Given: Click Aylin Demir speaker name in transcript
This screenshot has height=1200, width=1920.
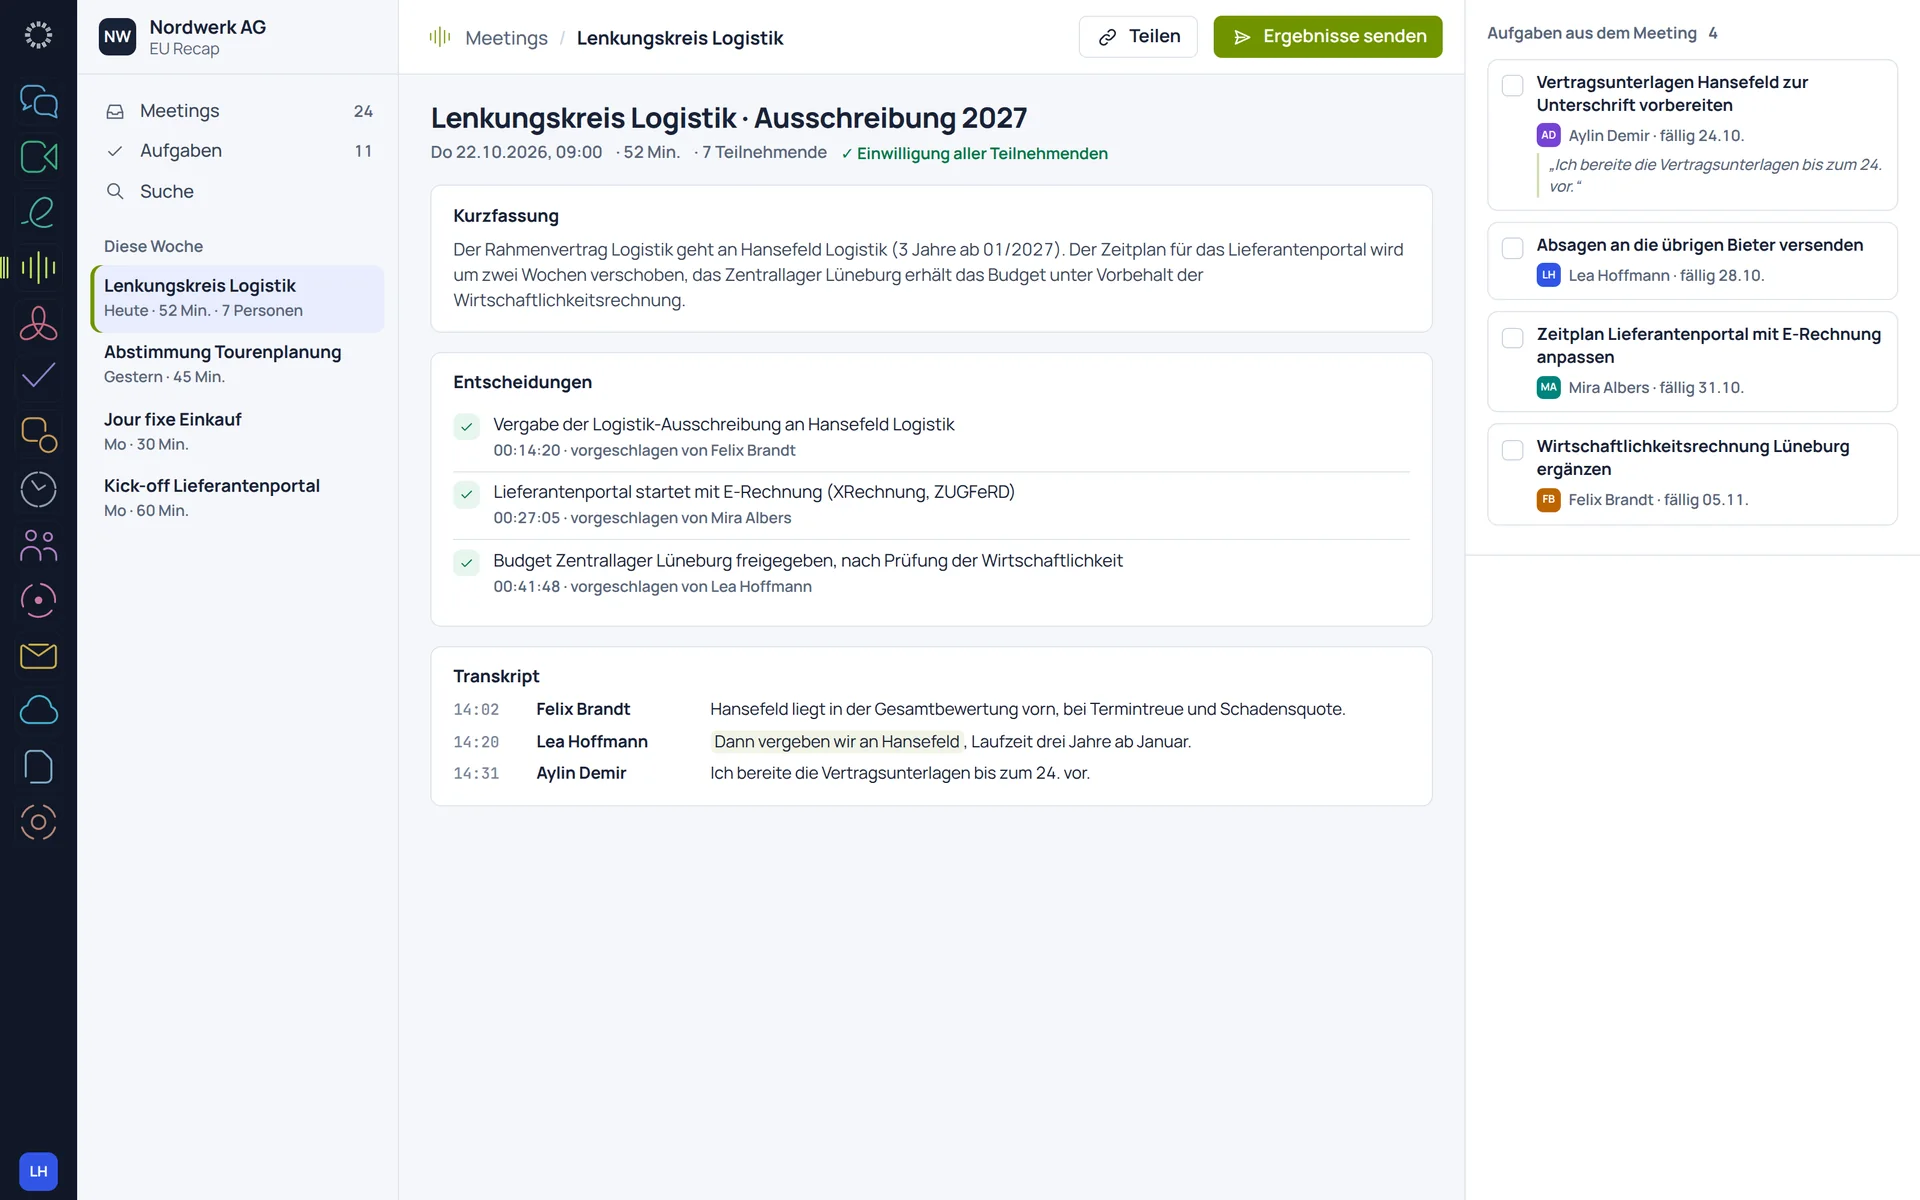Looking at the screenshot, I should point(581,773).
